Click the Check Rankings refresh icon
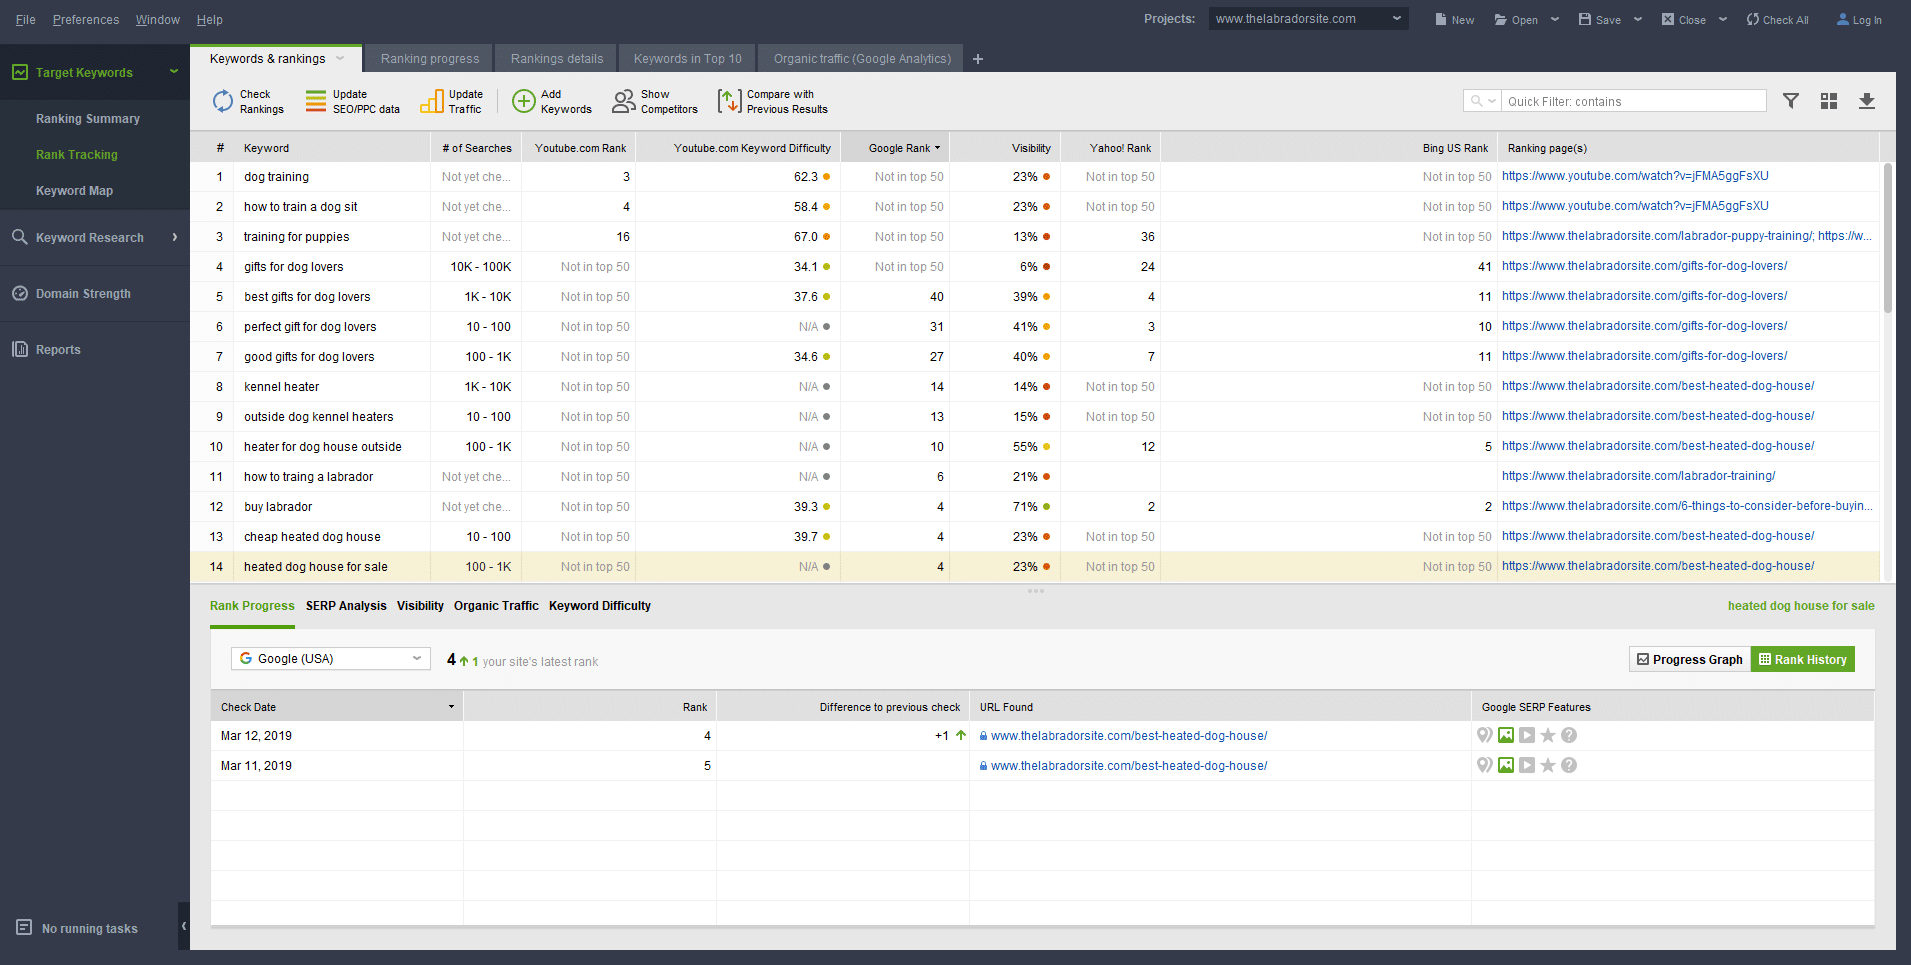 [222, 101]
